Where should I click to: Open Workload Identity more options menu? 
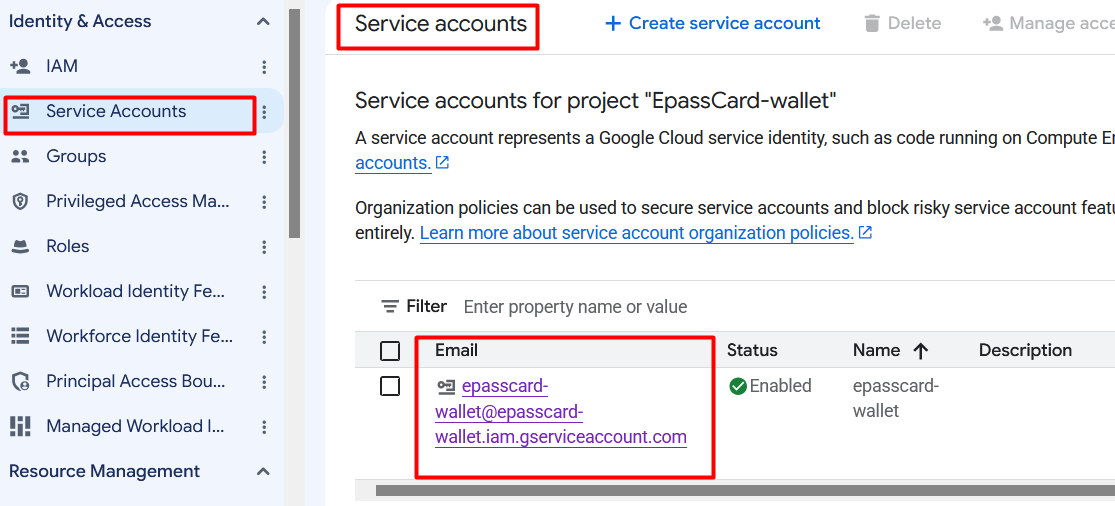pyautogui.click(x=264, y=291)
